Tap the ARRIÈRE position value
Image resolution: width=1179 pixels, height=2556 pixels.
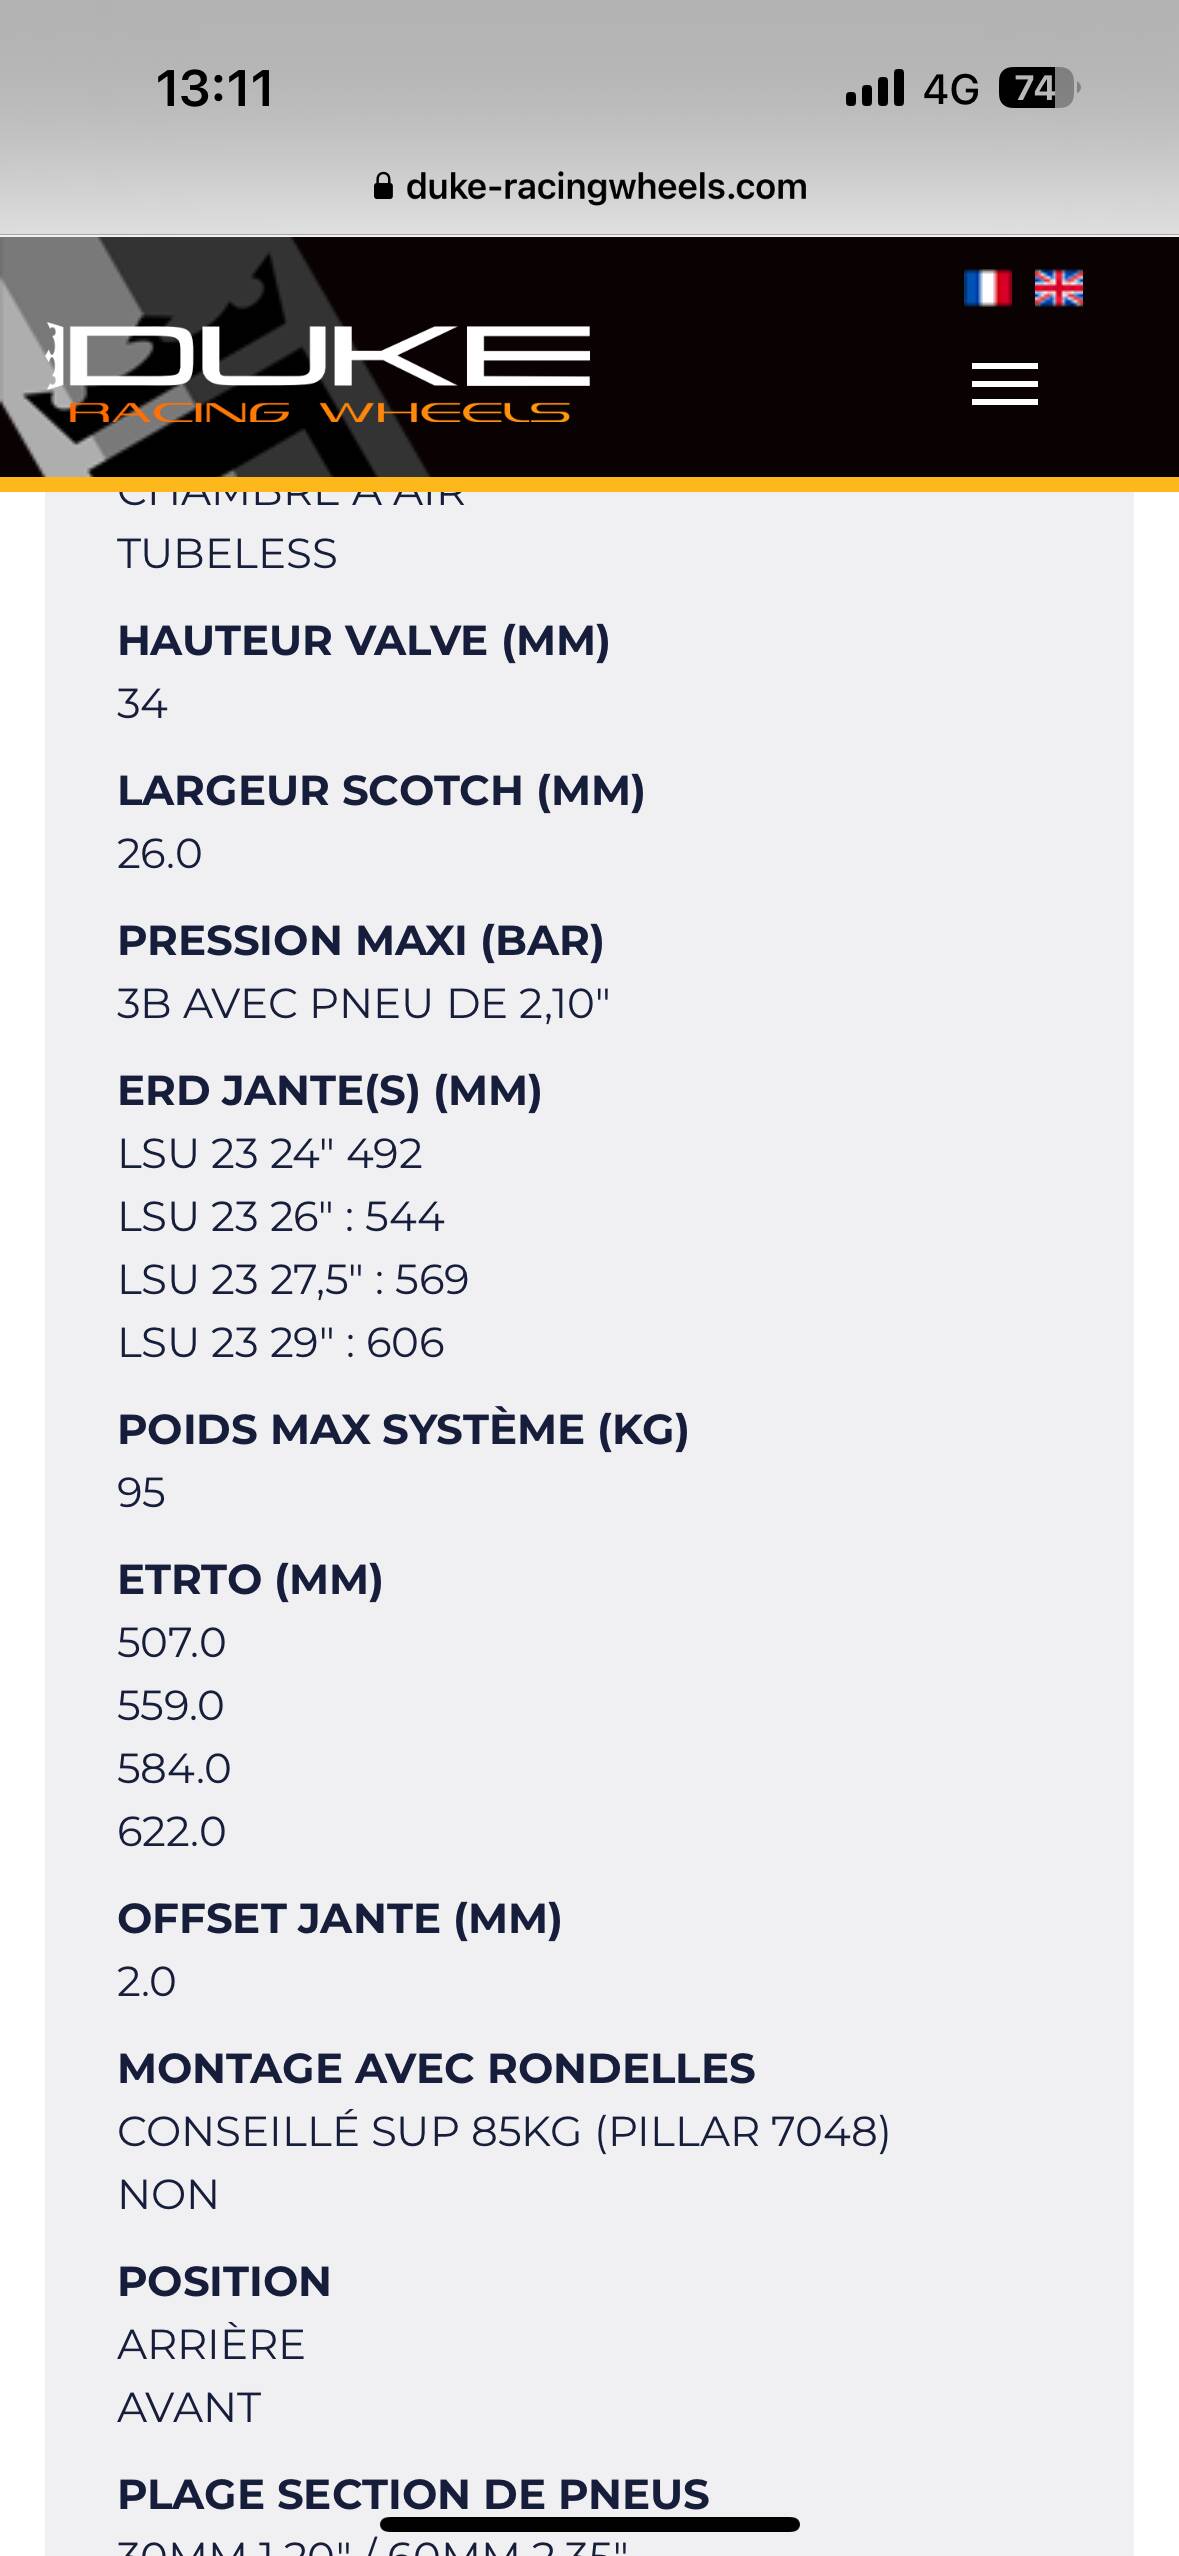click(x=212, y=2344)
